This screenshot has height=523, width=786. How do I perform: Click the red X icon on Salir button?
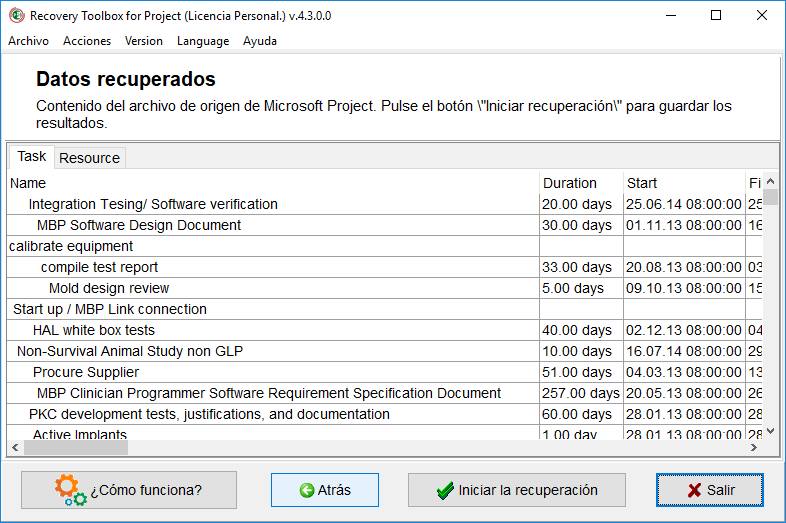(x=694, y=490)
